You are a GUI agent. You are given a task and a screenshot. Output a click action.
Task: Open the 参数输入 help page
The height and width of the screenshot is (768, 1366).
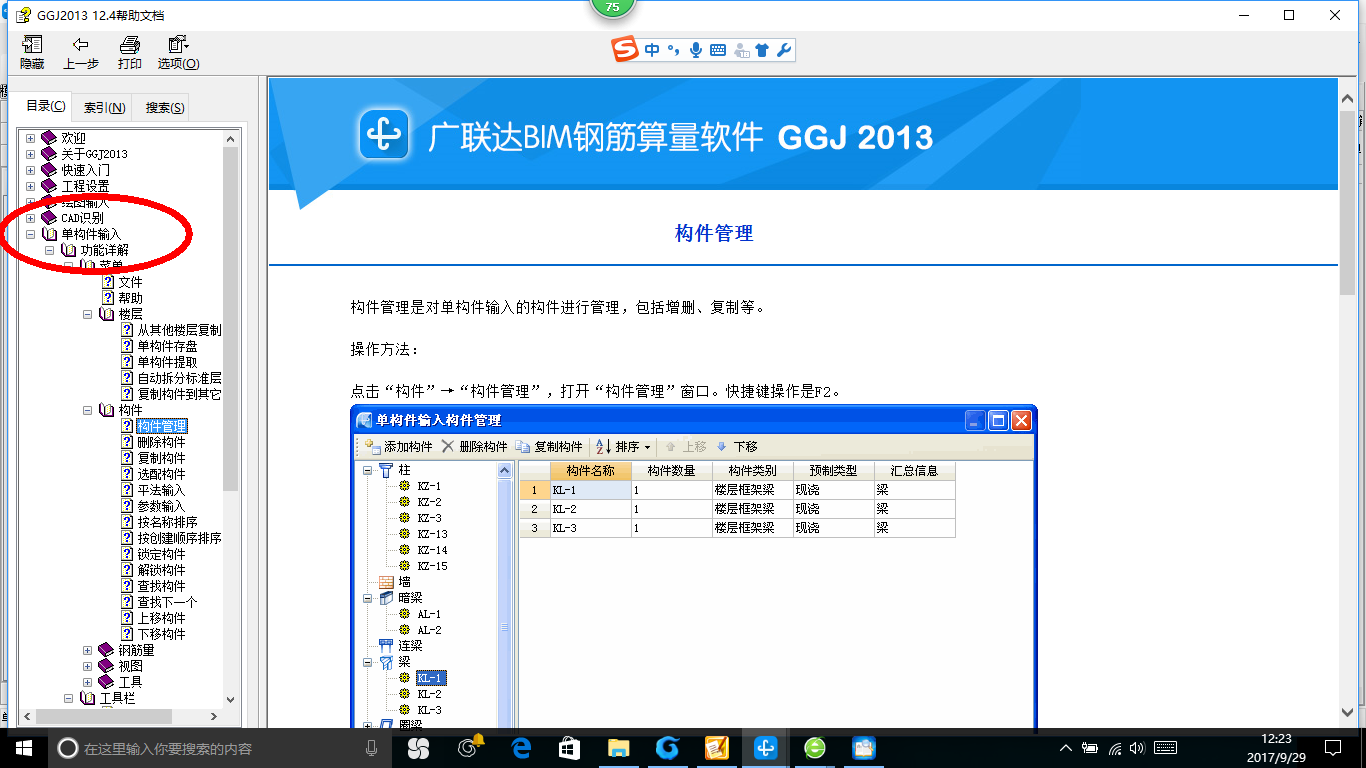(161, 506)
